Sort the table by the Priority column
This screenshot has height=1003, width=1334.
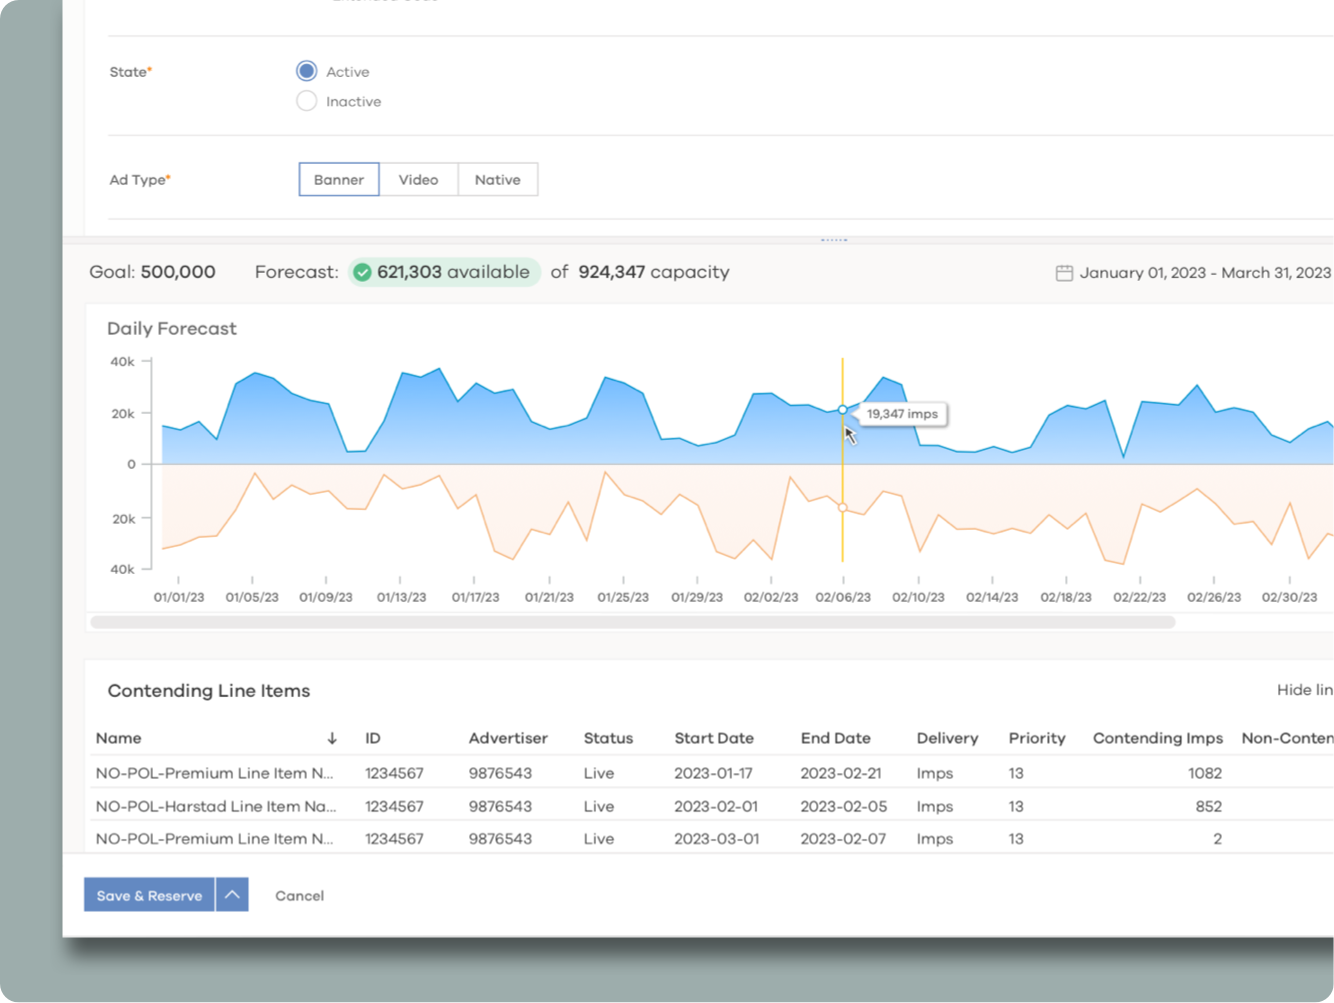(x=1037, y=738)
